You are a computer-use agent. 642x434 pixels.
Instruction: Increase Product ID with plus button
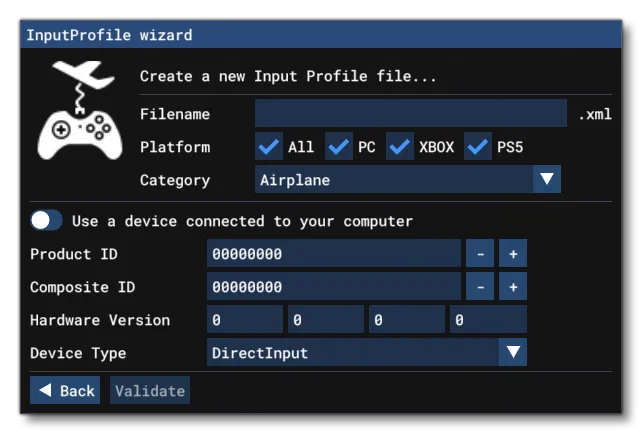[513, 253]
